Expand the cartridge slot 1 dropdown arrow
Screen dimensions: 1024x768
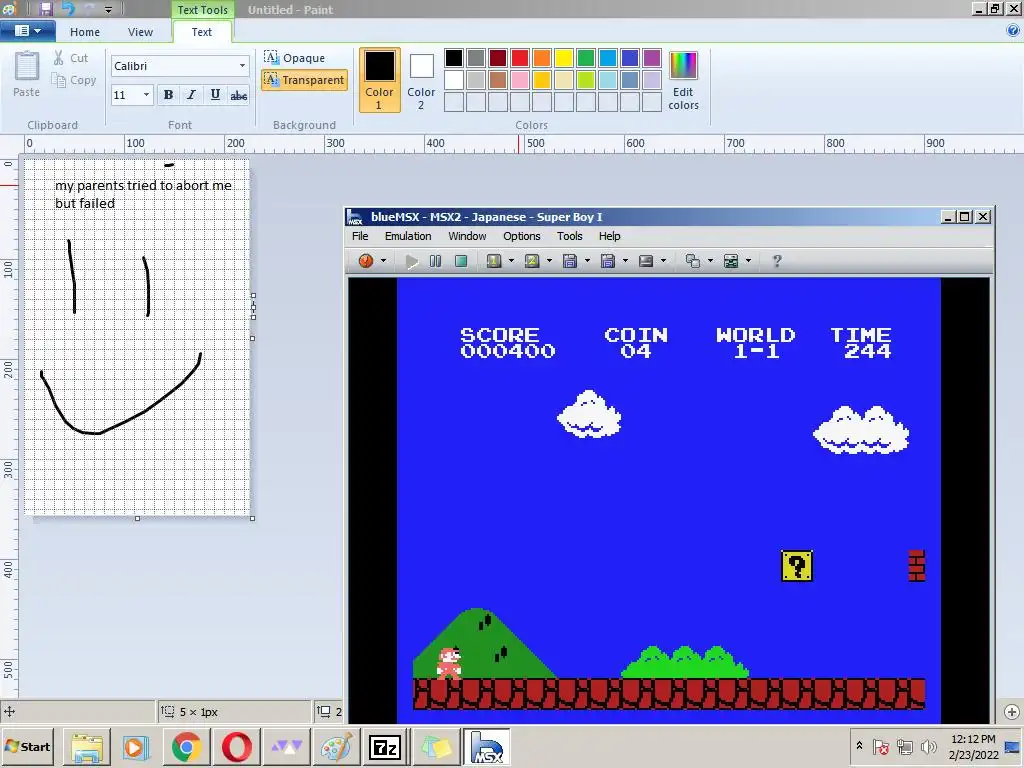(x=511, y=261)
